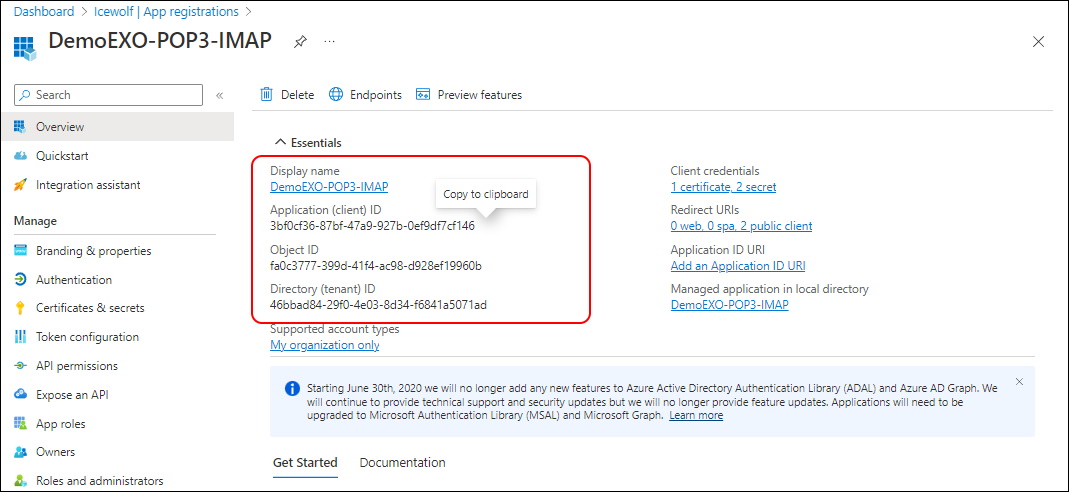This screenshot has height=492, width=1069.
Task: Click the Integration assistant rocket icon
Action: [20, 185]
